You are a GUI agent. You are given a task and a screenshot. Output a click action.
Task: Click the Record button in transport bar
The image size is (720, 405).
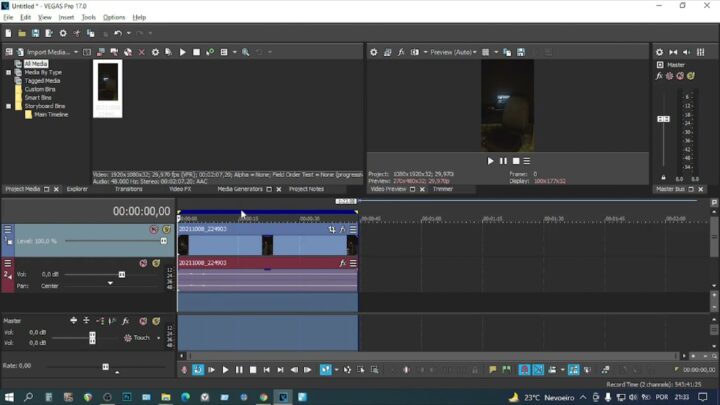click(184, 370)
